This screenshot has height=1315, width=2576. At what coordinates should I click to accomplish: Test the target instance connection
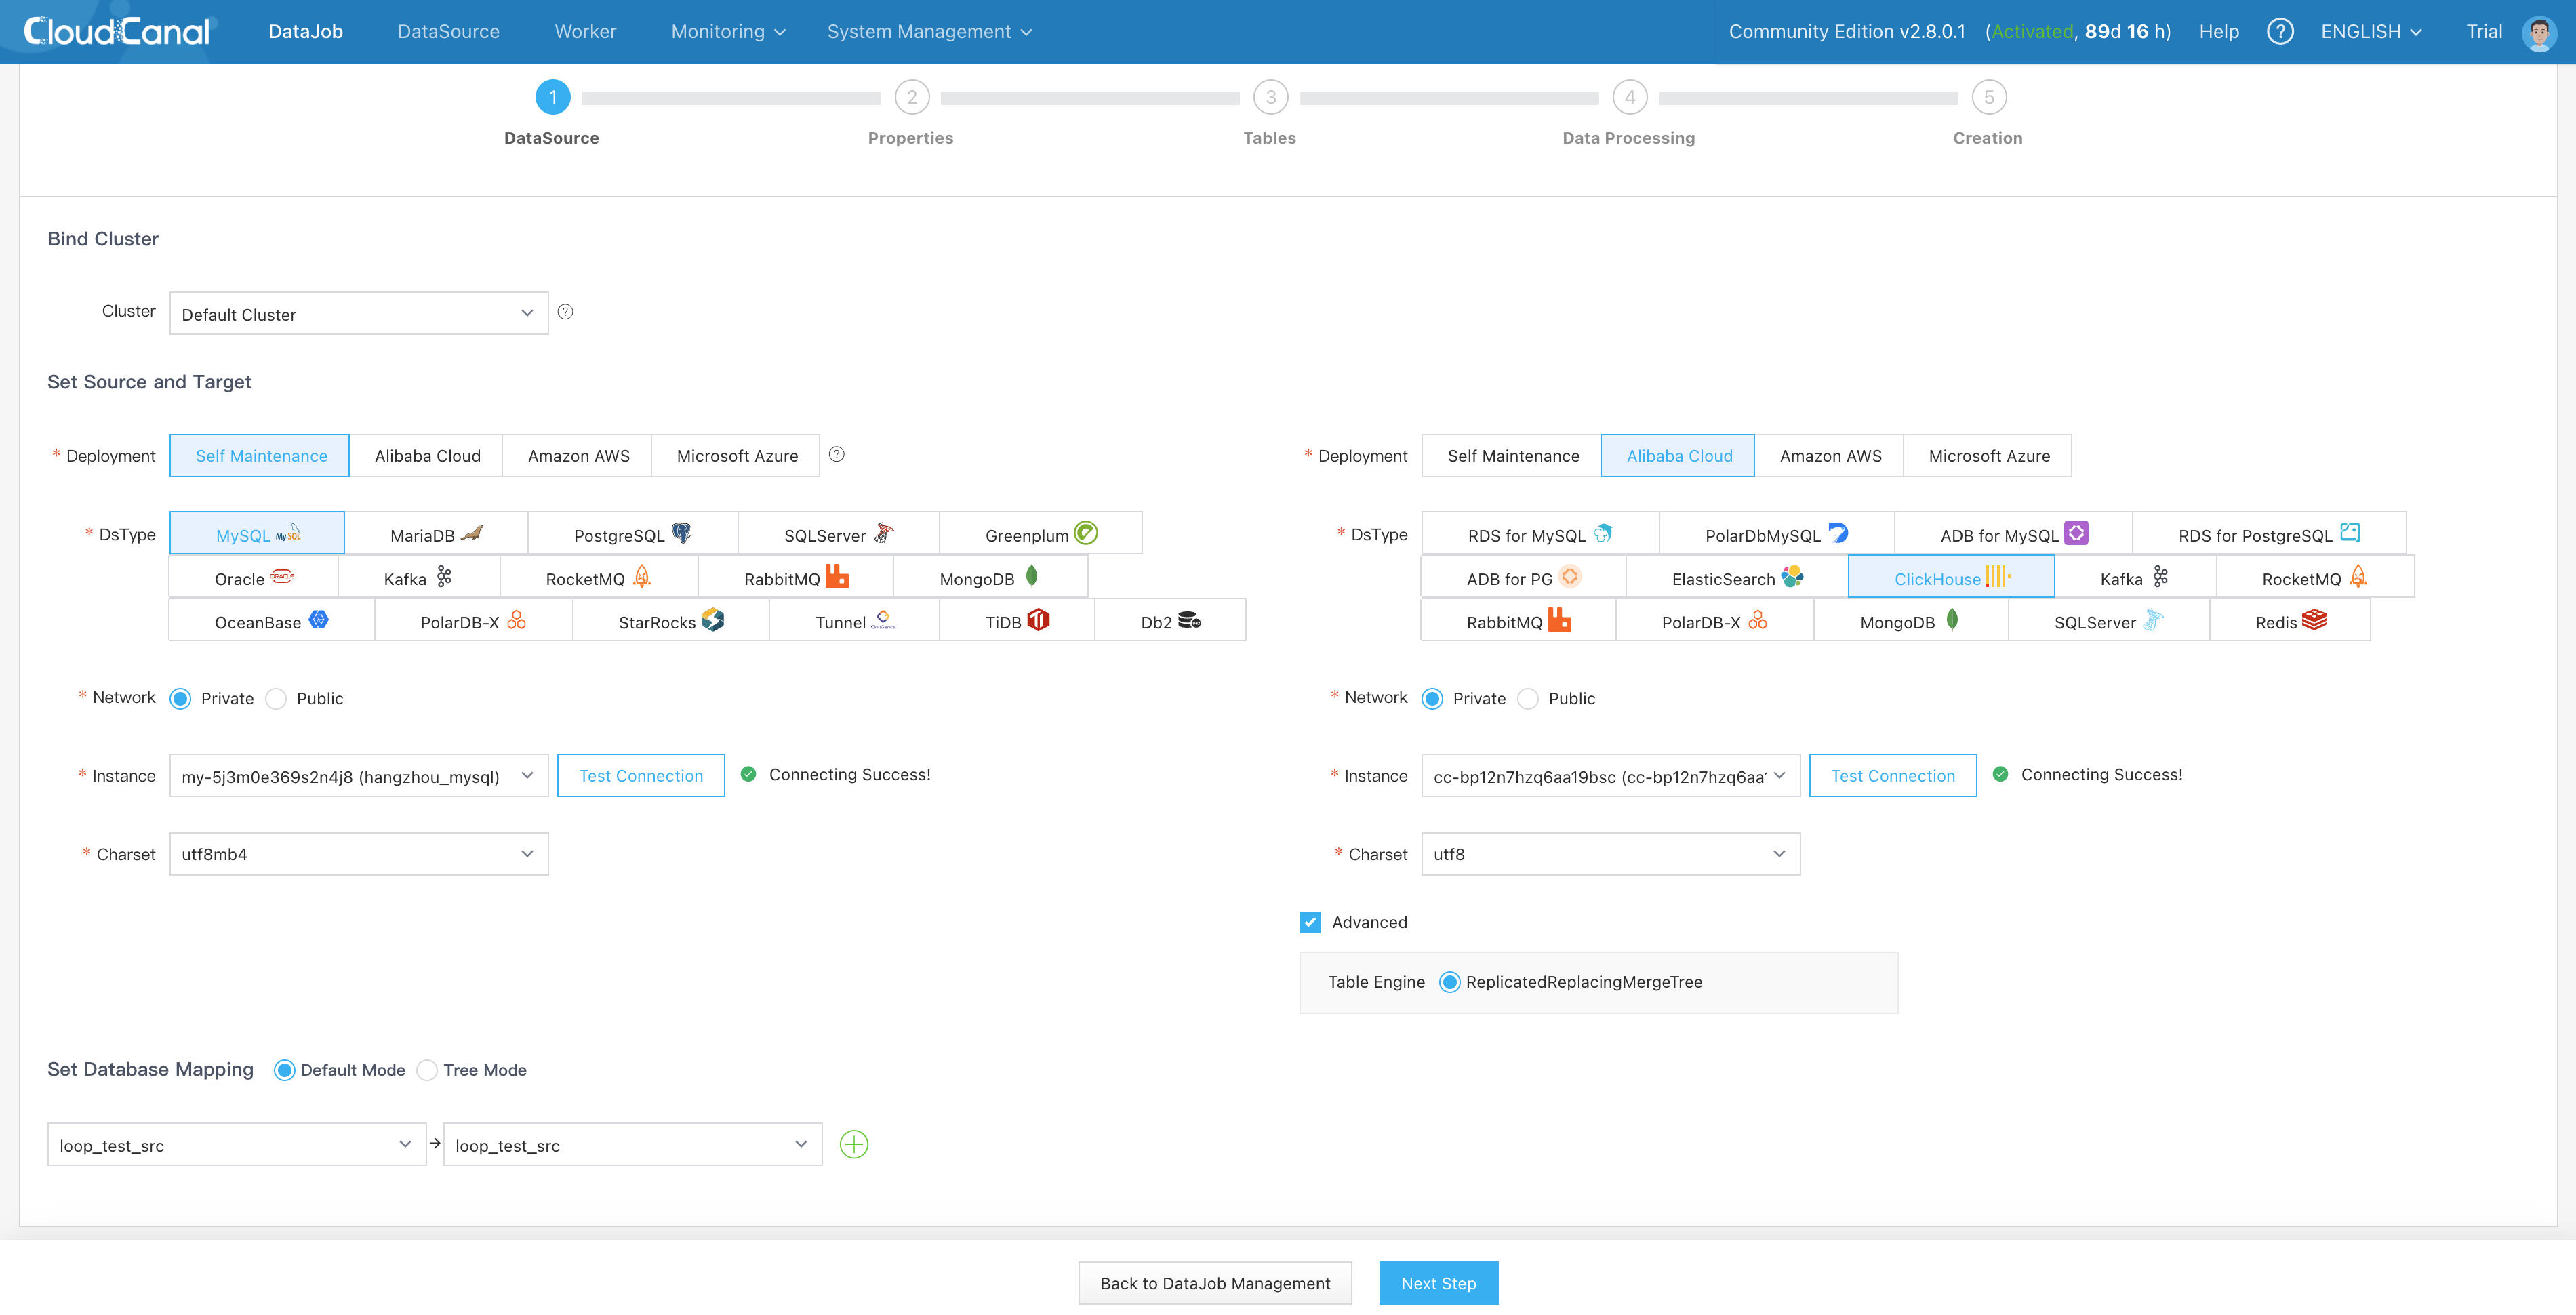point(1893,776)
